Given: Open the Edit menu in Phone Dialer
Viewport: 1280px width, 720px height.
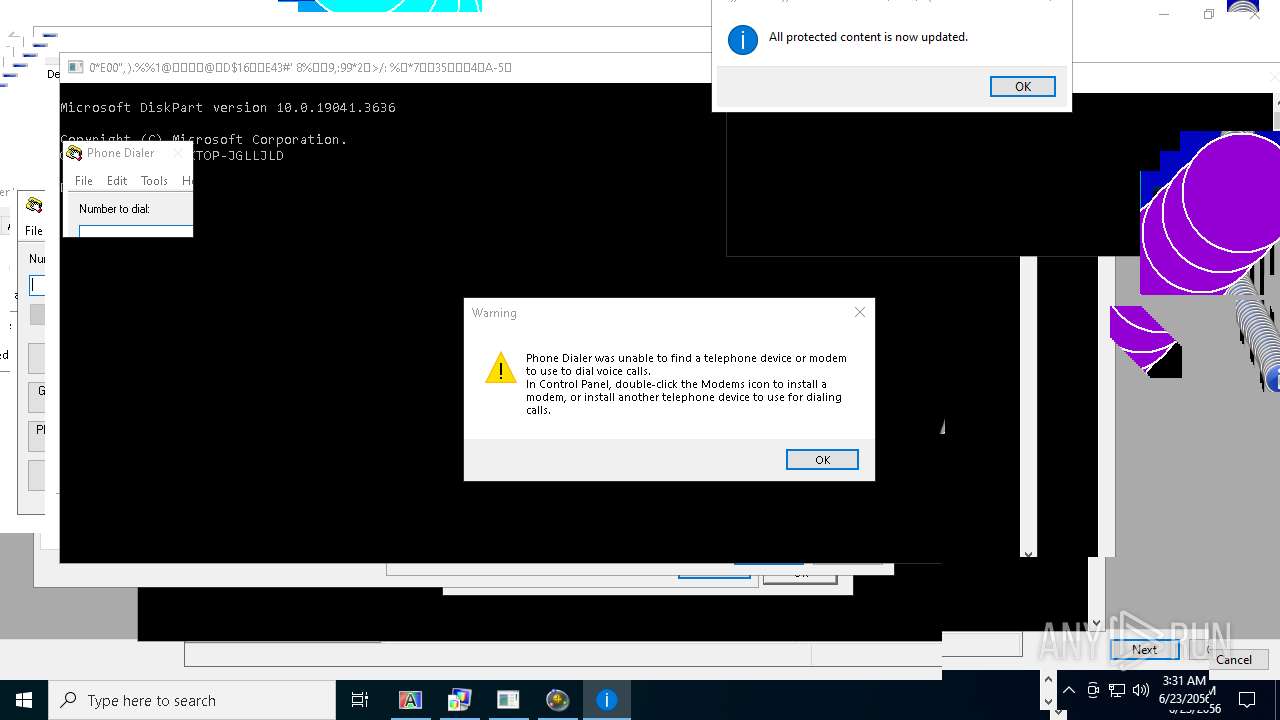Looking at the screenshot, I should point(117,181).
